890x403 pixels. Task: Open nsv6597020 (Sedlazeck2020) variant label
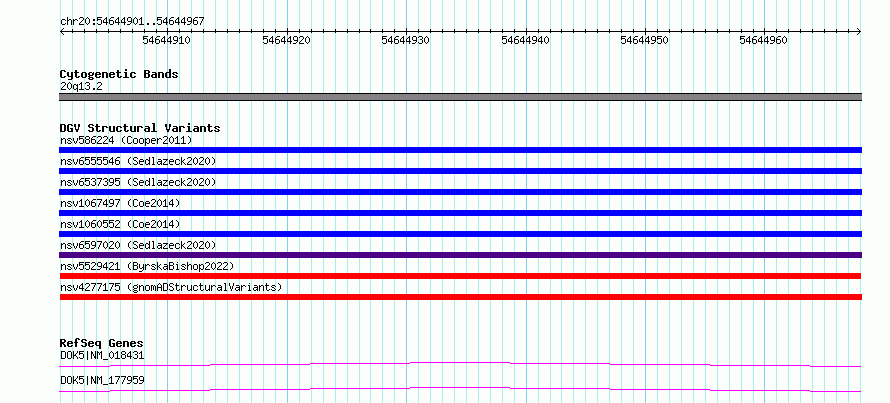[138, 245]
